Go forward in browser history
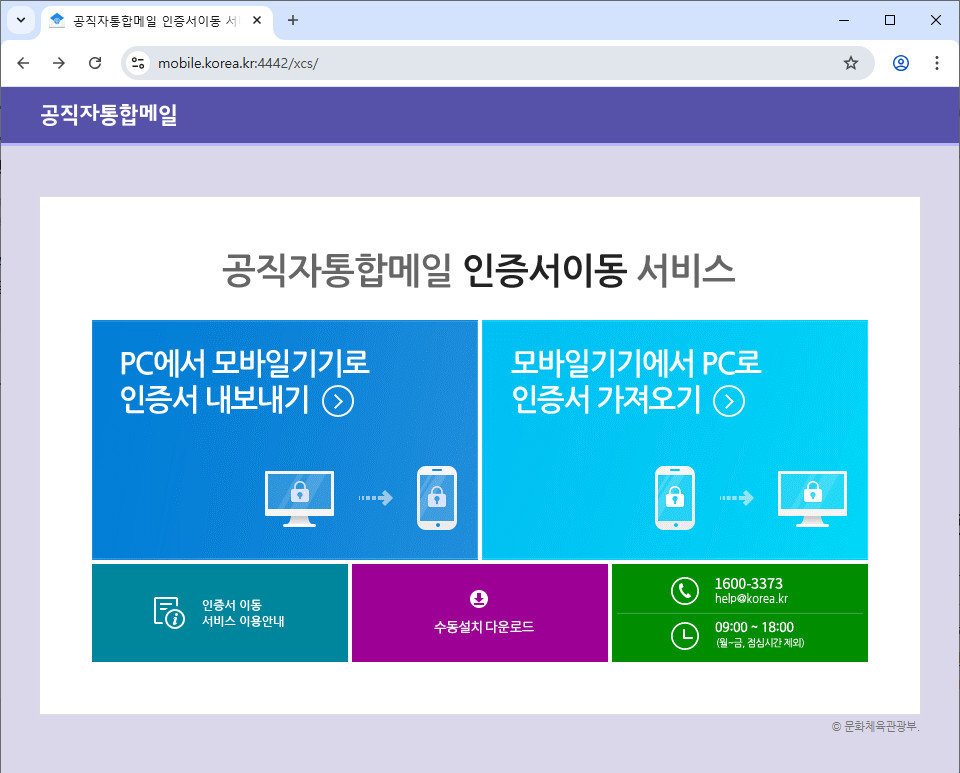Viewport: 960px width, 773px height. click(x=59, y=63)
